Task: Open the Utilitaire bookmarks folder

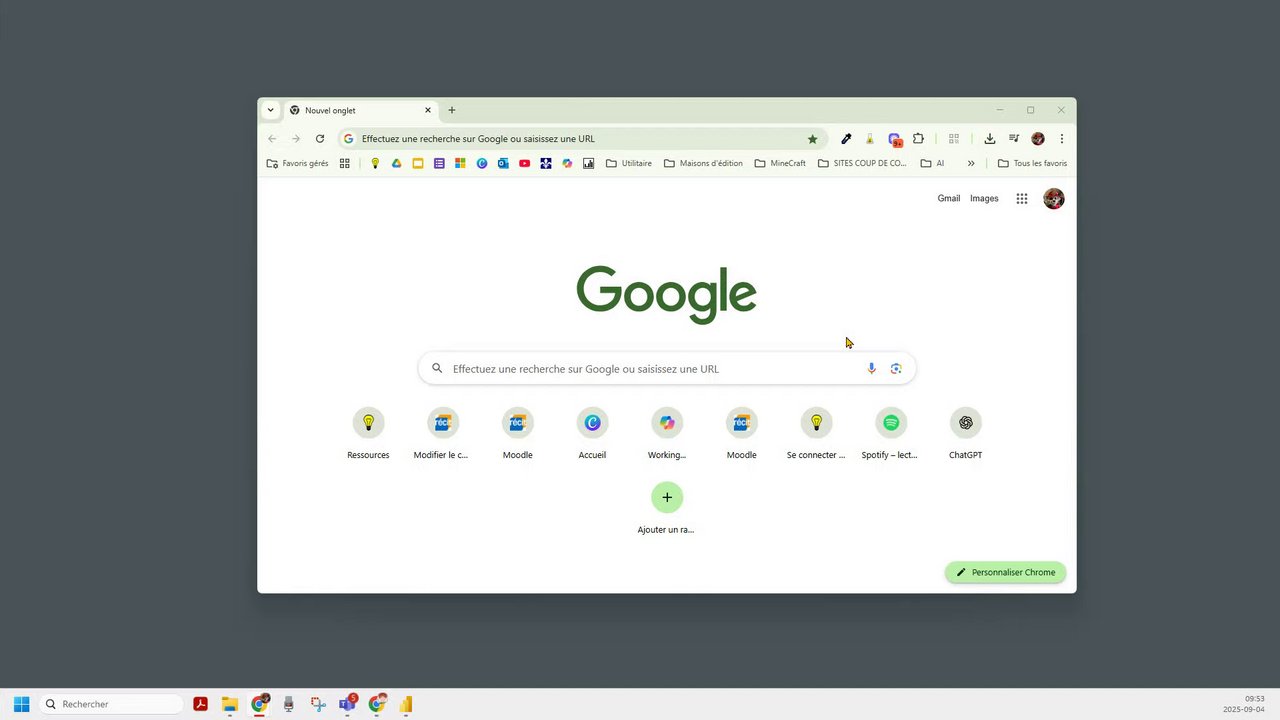Action: (x=629, y=163)
